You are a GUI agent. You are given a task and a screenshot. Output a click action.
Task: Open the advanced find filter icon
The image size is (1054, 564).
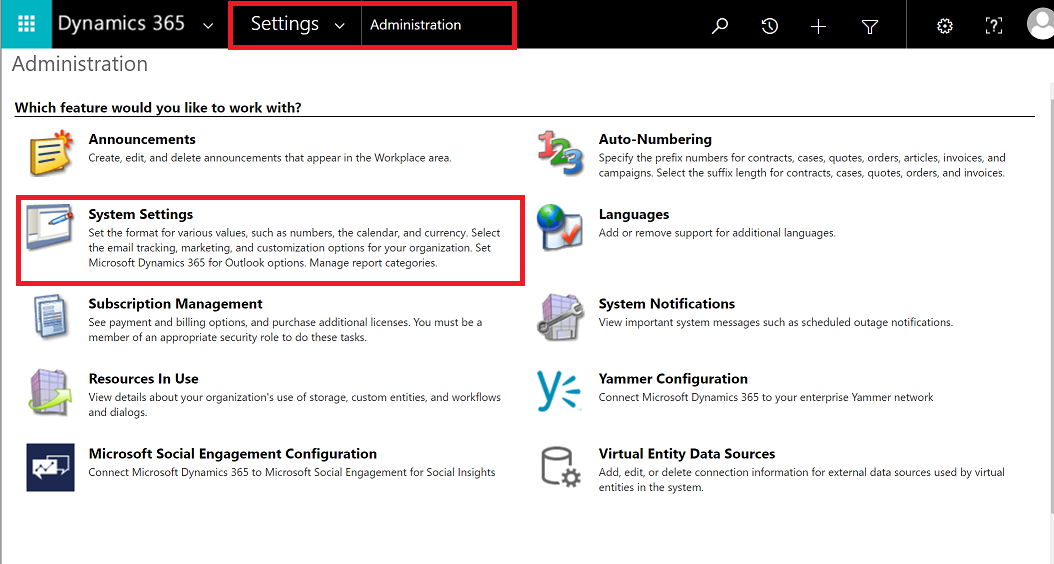[x=870, y=26]
